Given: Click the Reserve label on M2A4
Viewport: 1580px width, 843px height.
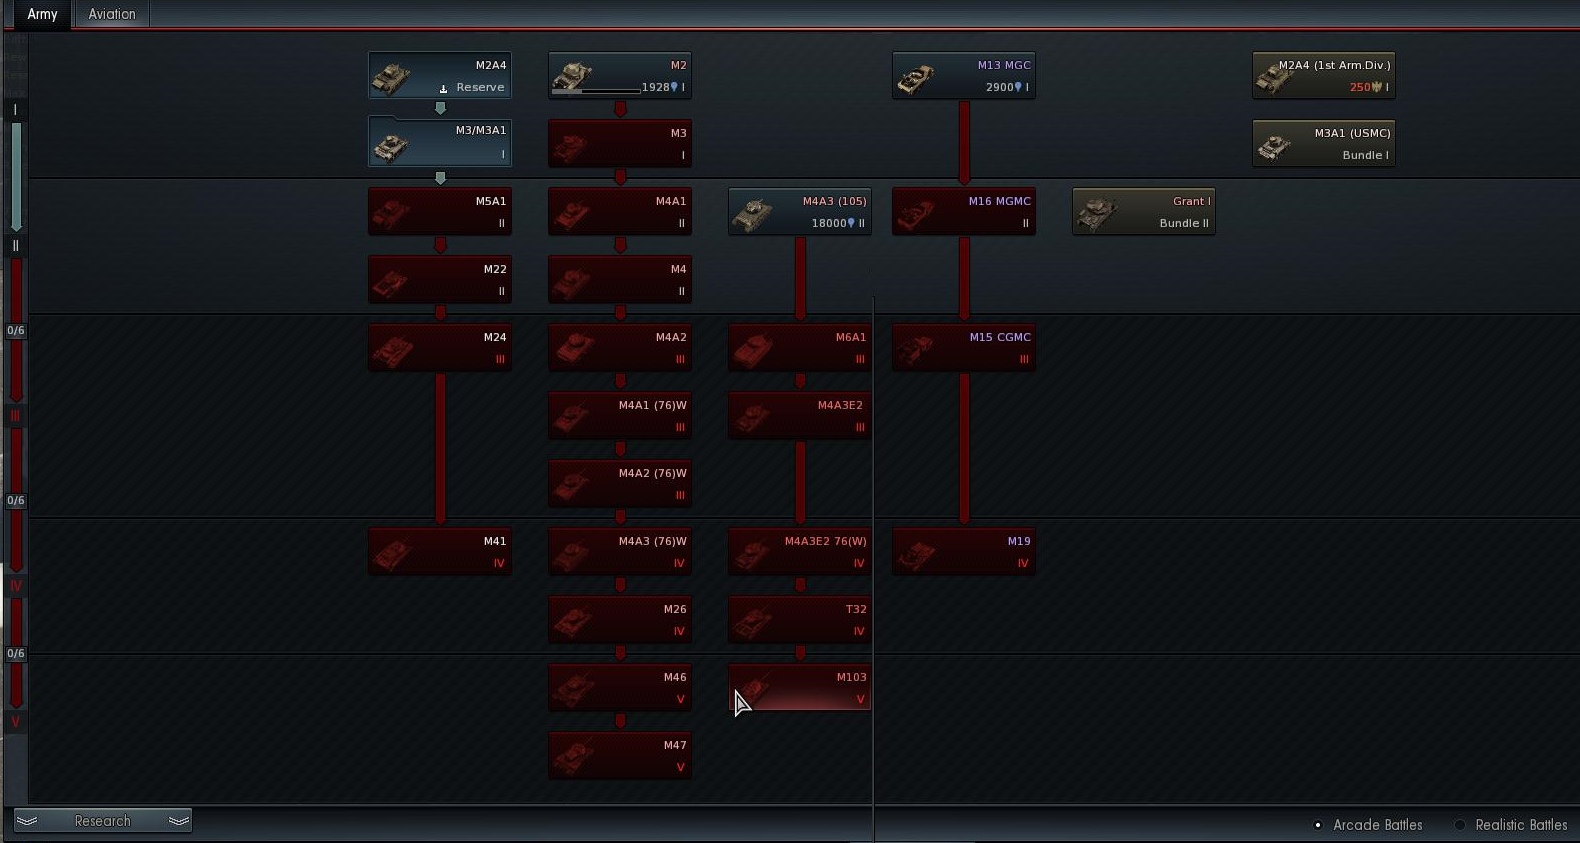Looking at the screenshot, I should pyautogui.click(x=480, y=87).
